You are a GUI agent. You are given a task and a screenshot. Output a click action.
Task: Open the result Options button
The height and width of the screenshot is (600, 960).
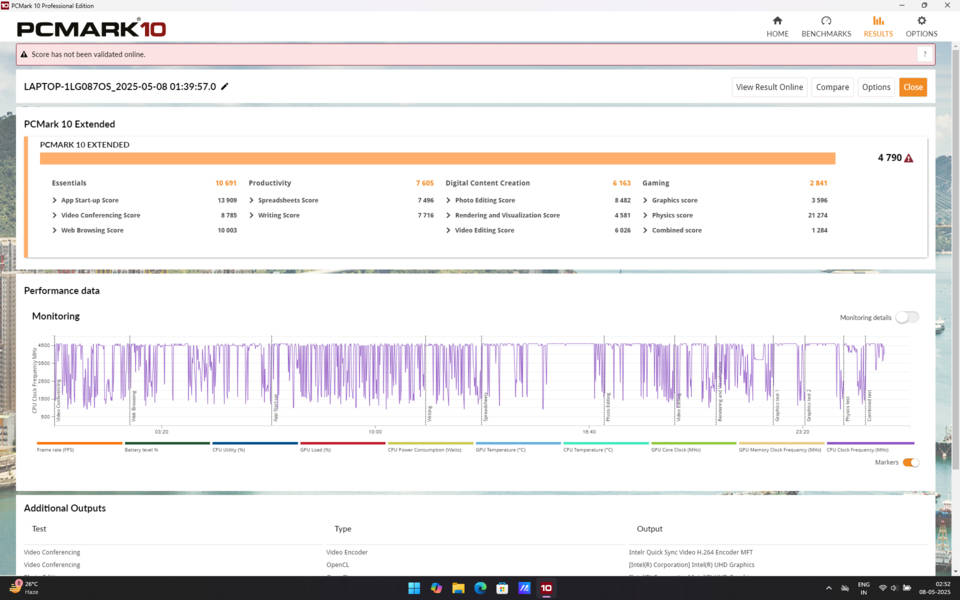[x=876, y=87]
